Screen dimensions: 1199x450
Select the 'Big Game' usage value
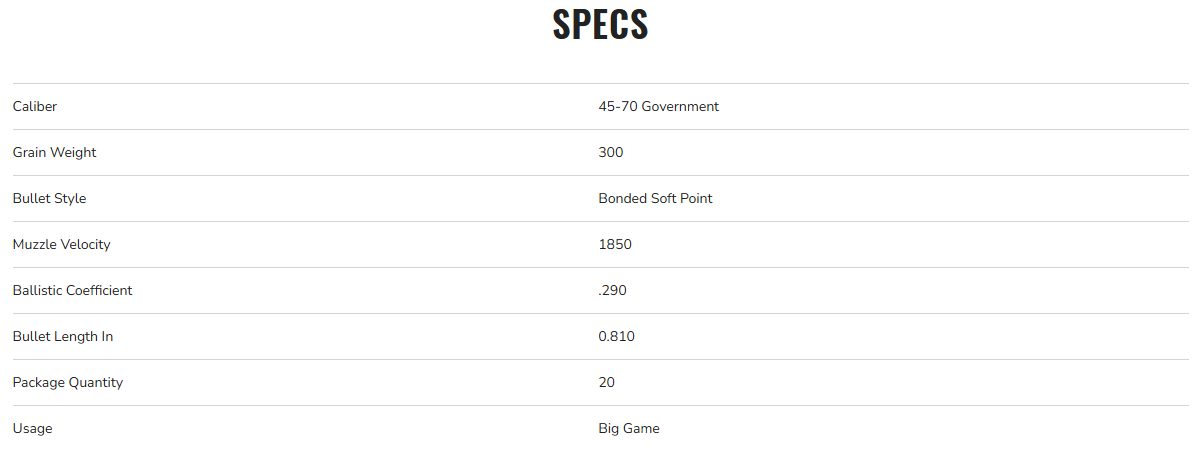(x=629, y=428)
